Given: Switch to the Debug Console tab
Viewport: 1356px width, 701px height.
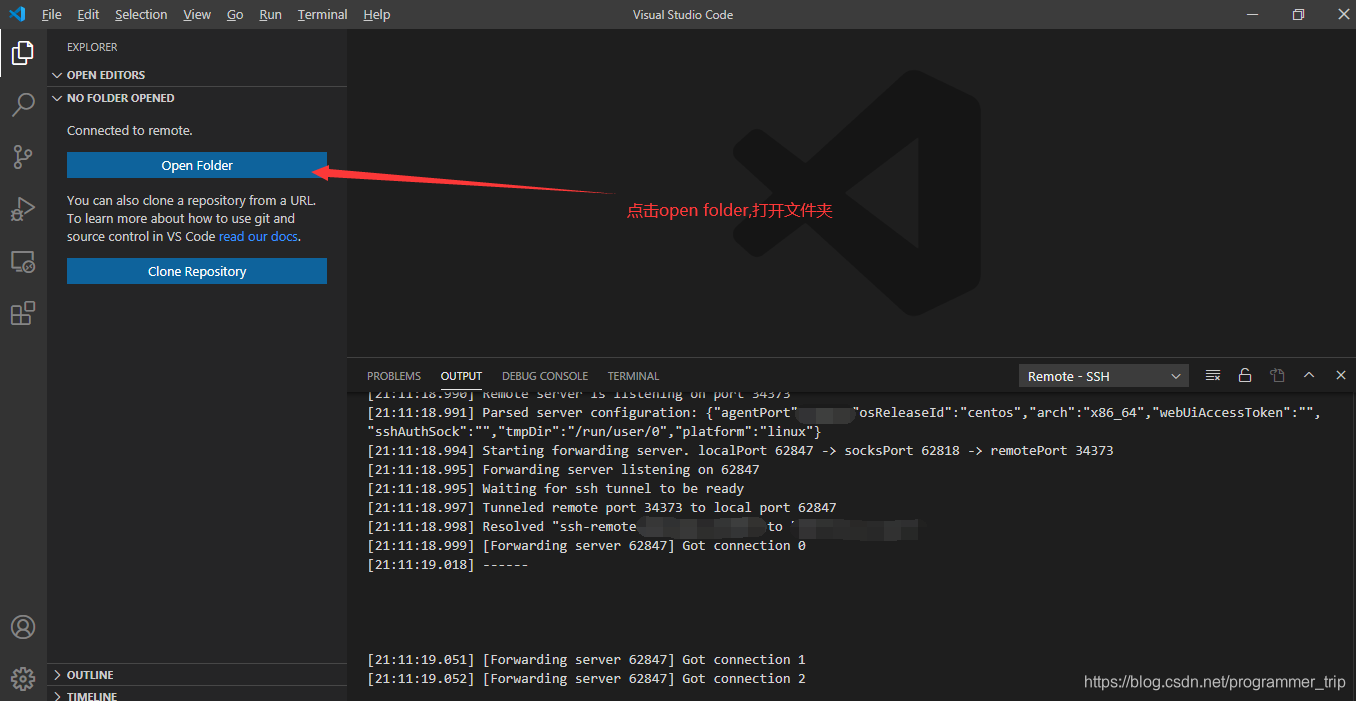Looking at the screenshot, I should coord(545,376).
